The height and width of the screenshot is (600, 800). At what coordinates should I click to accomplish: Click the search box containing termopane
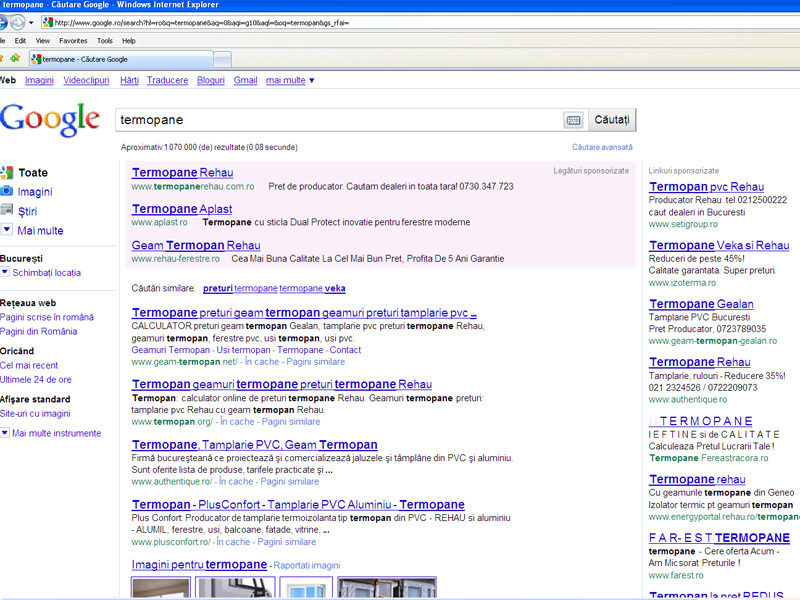[338, 120]
